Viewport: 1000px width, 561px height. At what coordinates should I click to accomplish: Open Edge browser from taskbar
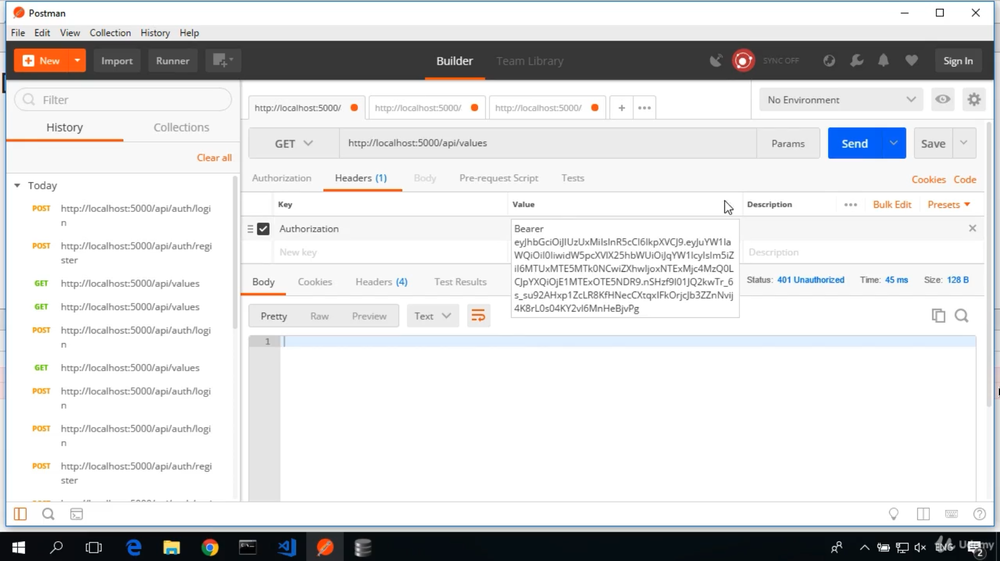coord(133,547)
